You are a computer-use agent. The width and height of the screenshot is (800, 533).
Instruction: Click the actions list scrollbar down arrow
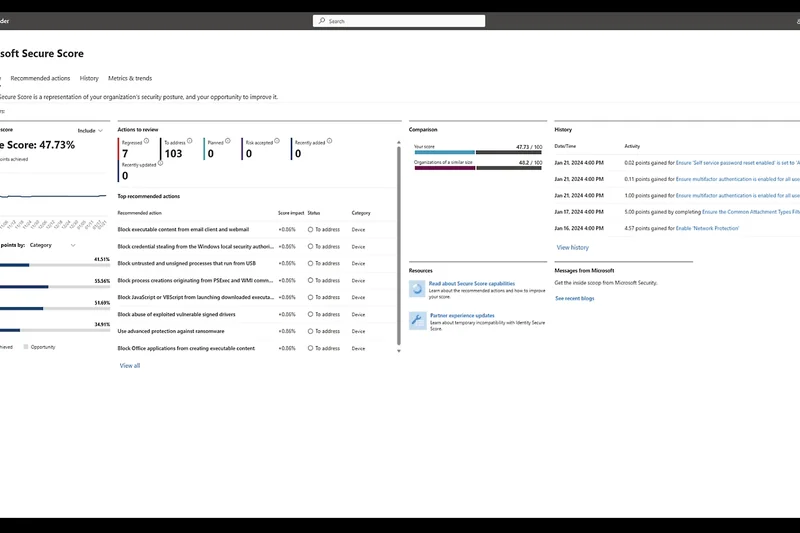point(398,351)
